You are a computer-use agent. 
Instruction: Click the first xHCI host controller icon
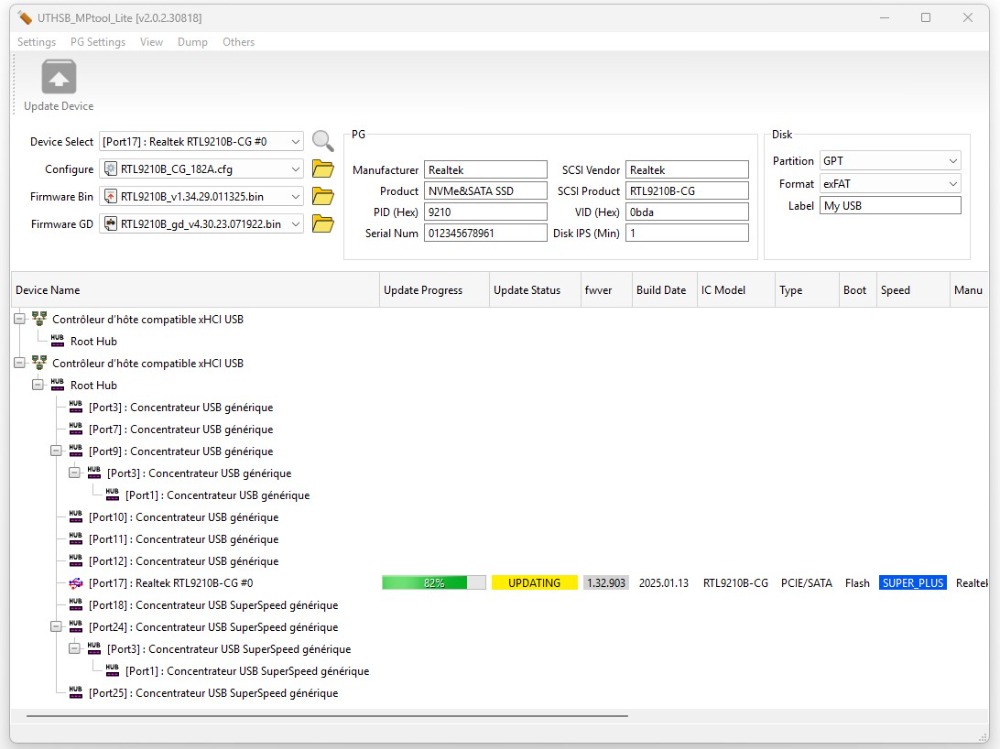coord(39,319)
